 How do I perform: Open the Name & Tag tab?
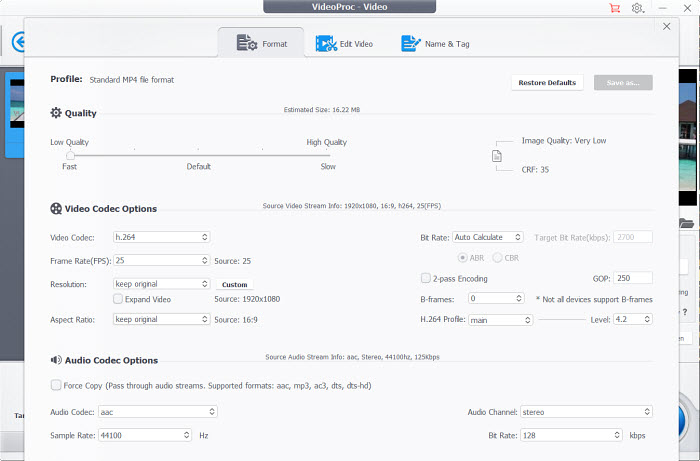435,44
